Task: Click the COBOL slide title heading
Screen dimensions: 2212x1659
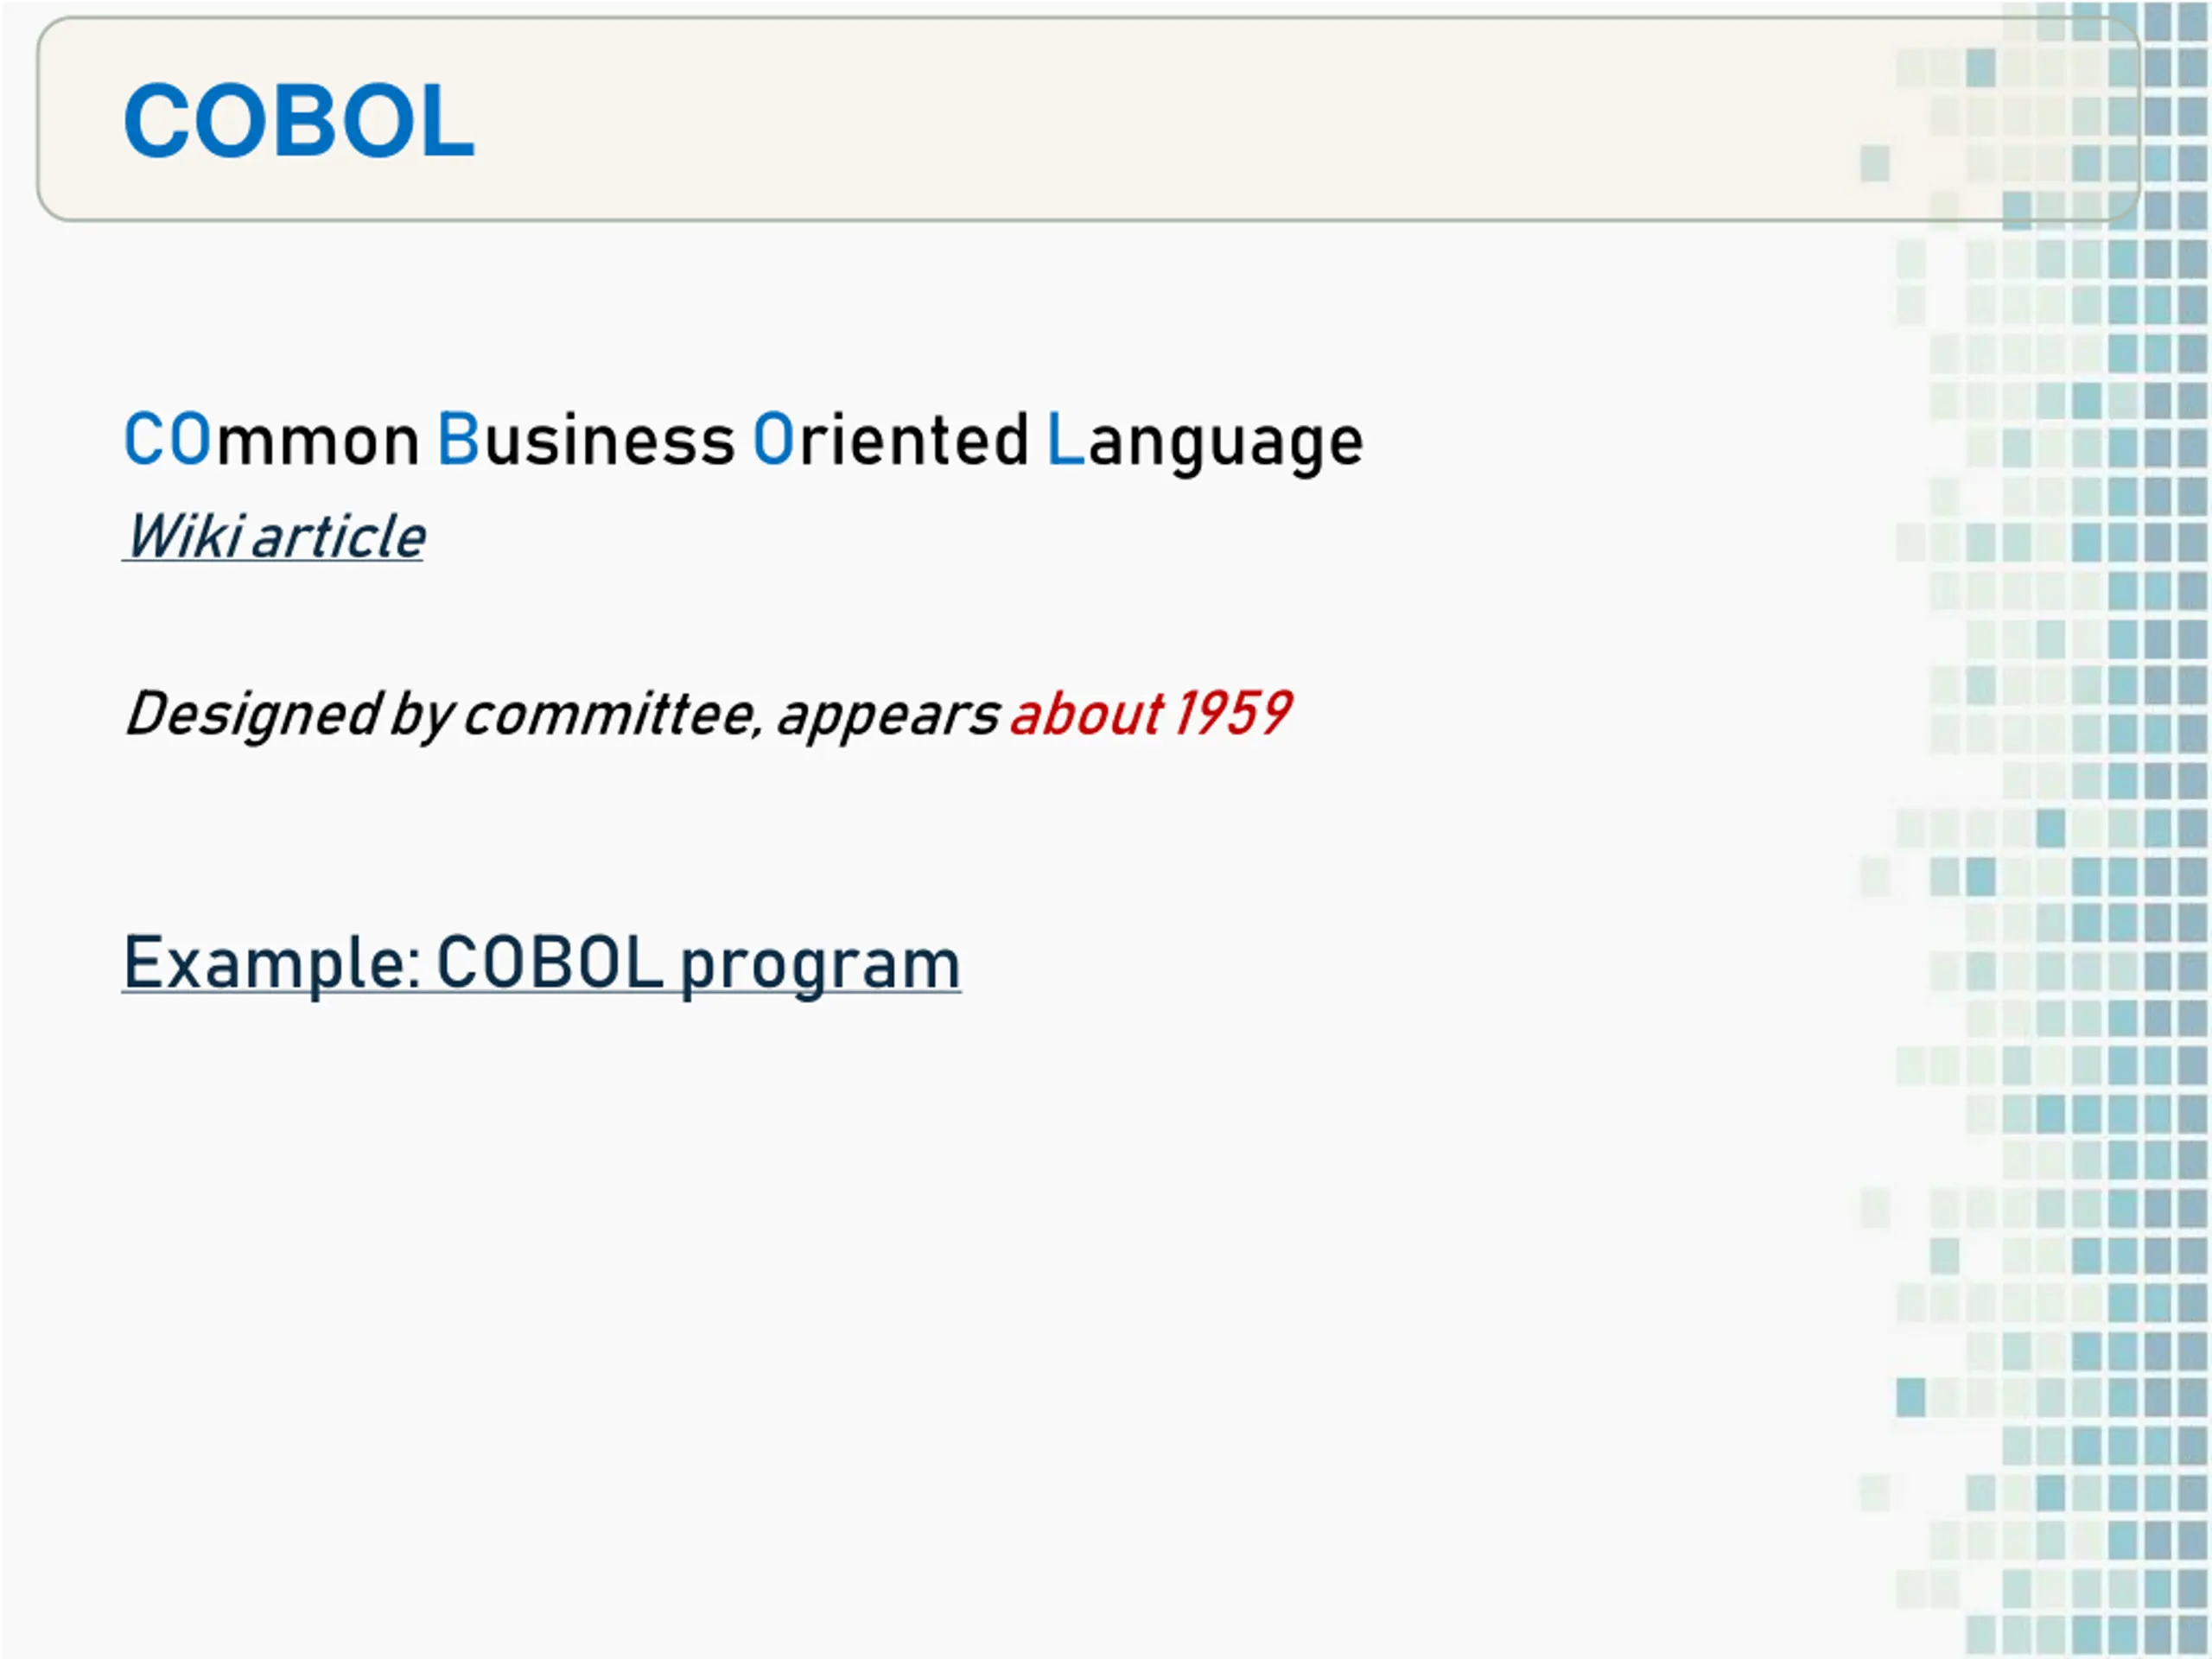Action: 298,120
